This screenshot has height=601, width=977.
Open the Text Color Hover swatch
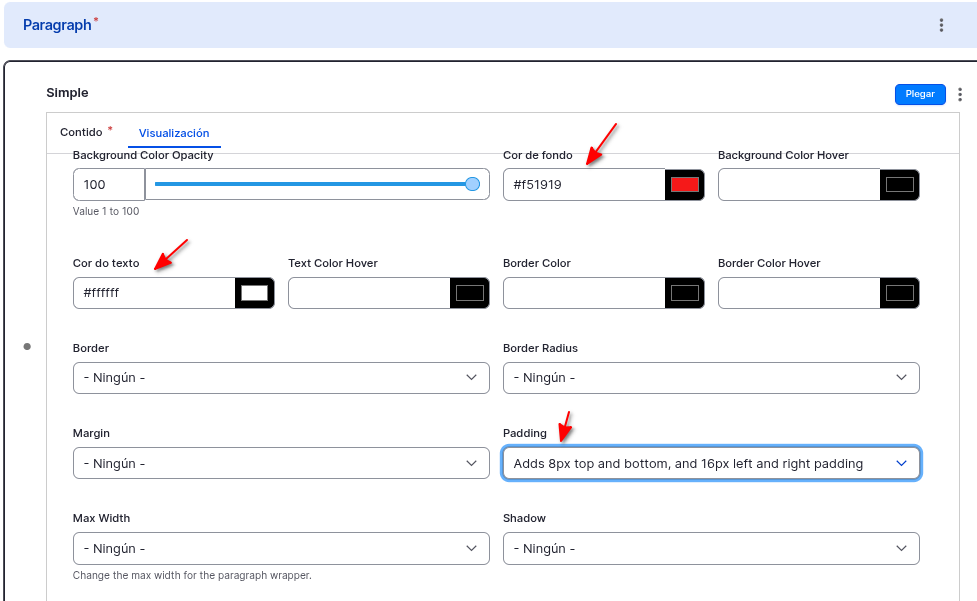[x=470, y=293]
